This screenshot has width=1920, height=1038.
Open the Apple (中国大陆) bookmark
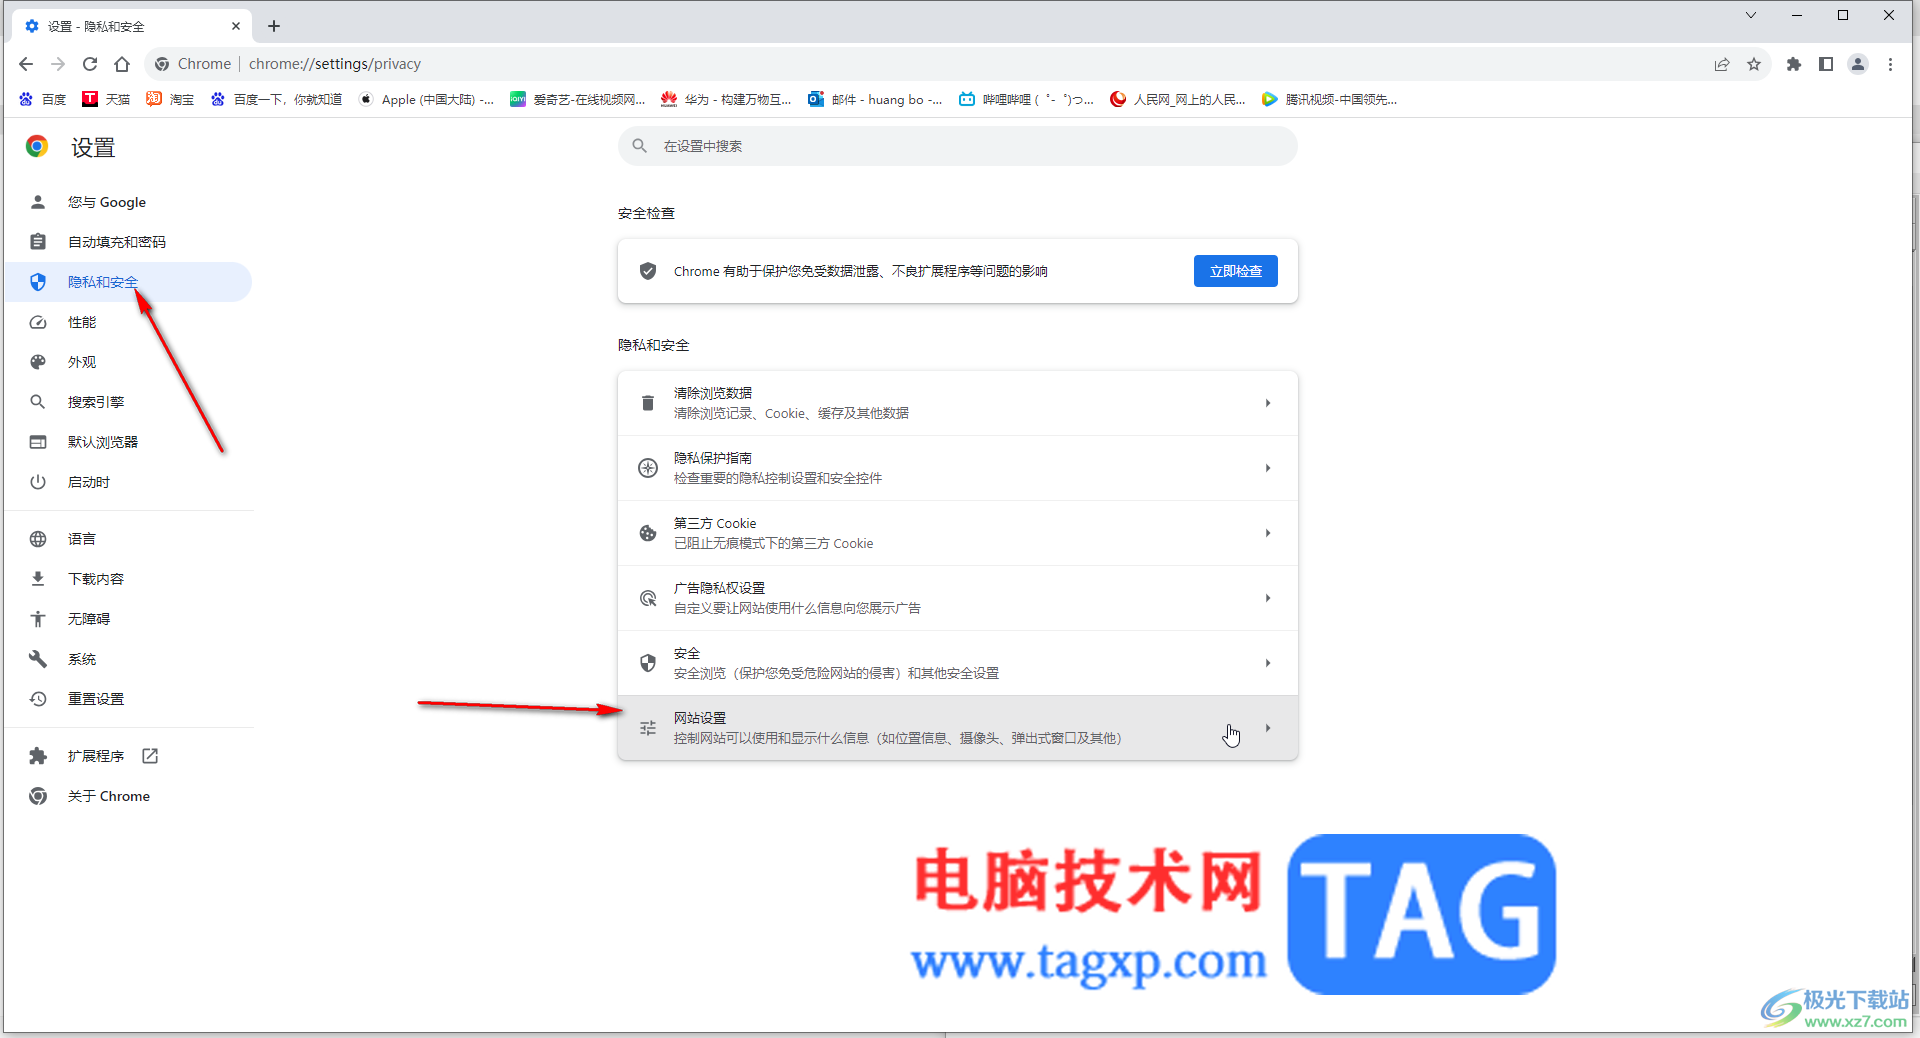coord(426,99)
